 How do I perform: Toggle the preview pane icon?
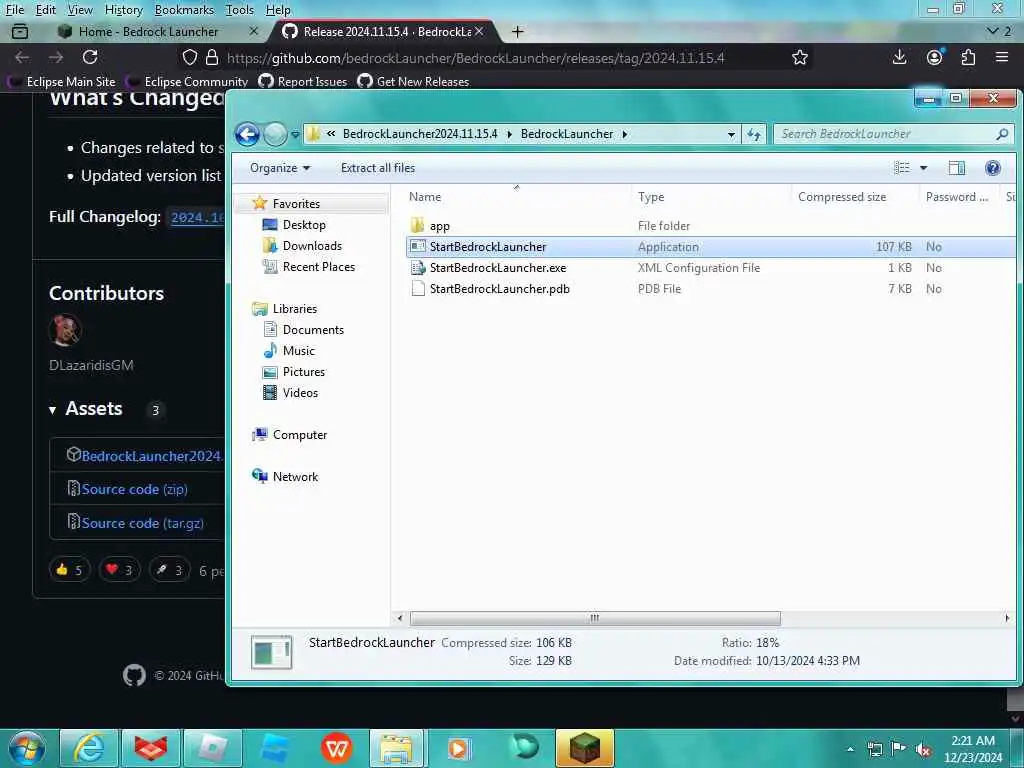click(956, 168)
